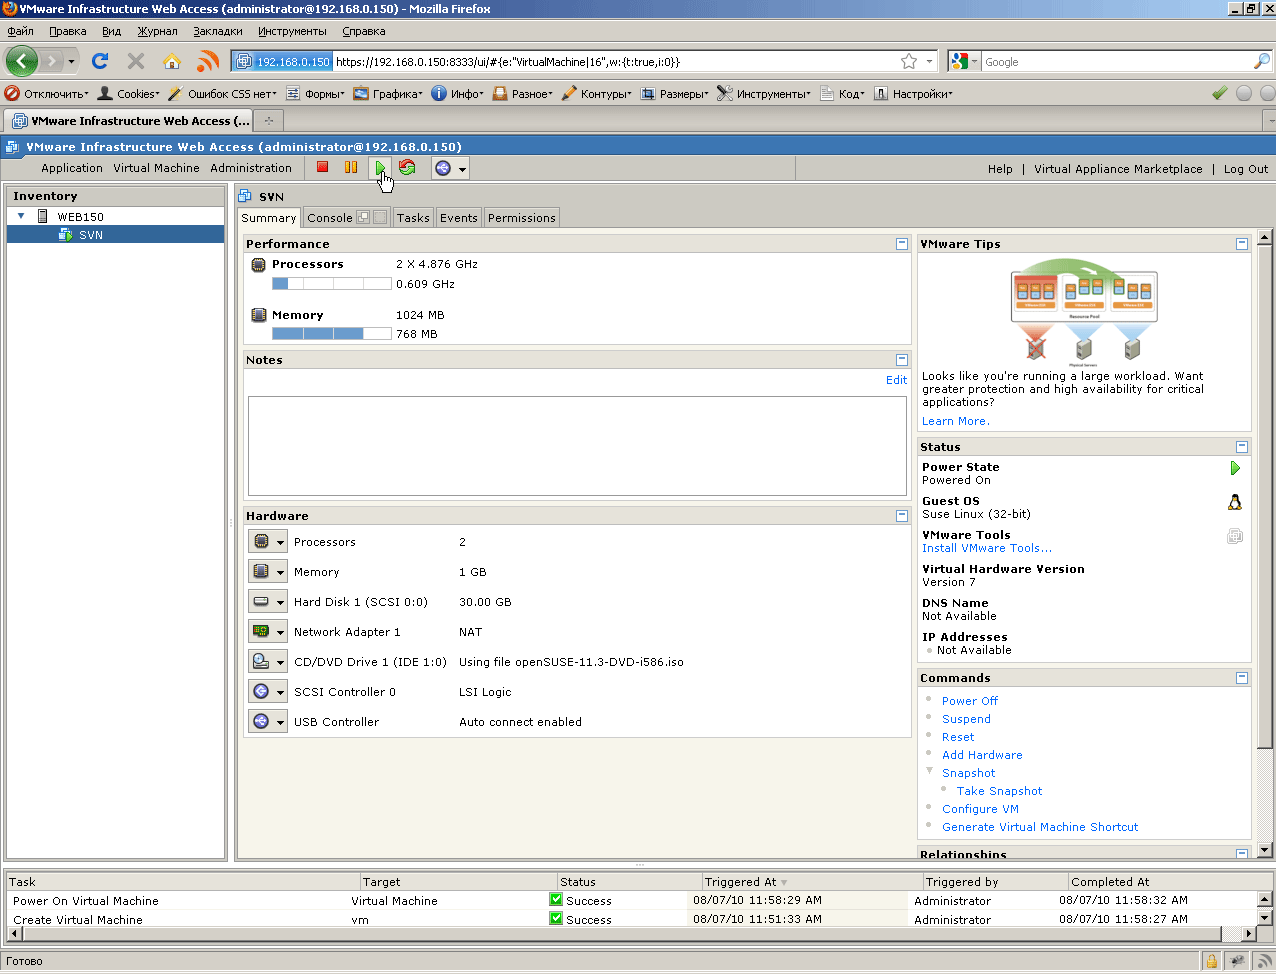Image resolution: width=1276 pixels, height=974 pixels.
Task: Click the Help link
Action: pos(1000,169)
